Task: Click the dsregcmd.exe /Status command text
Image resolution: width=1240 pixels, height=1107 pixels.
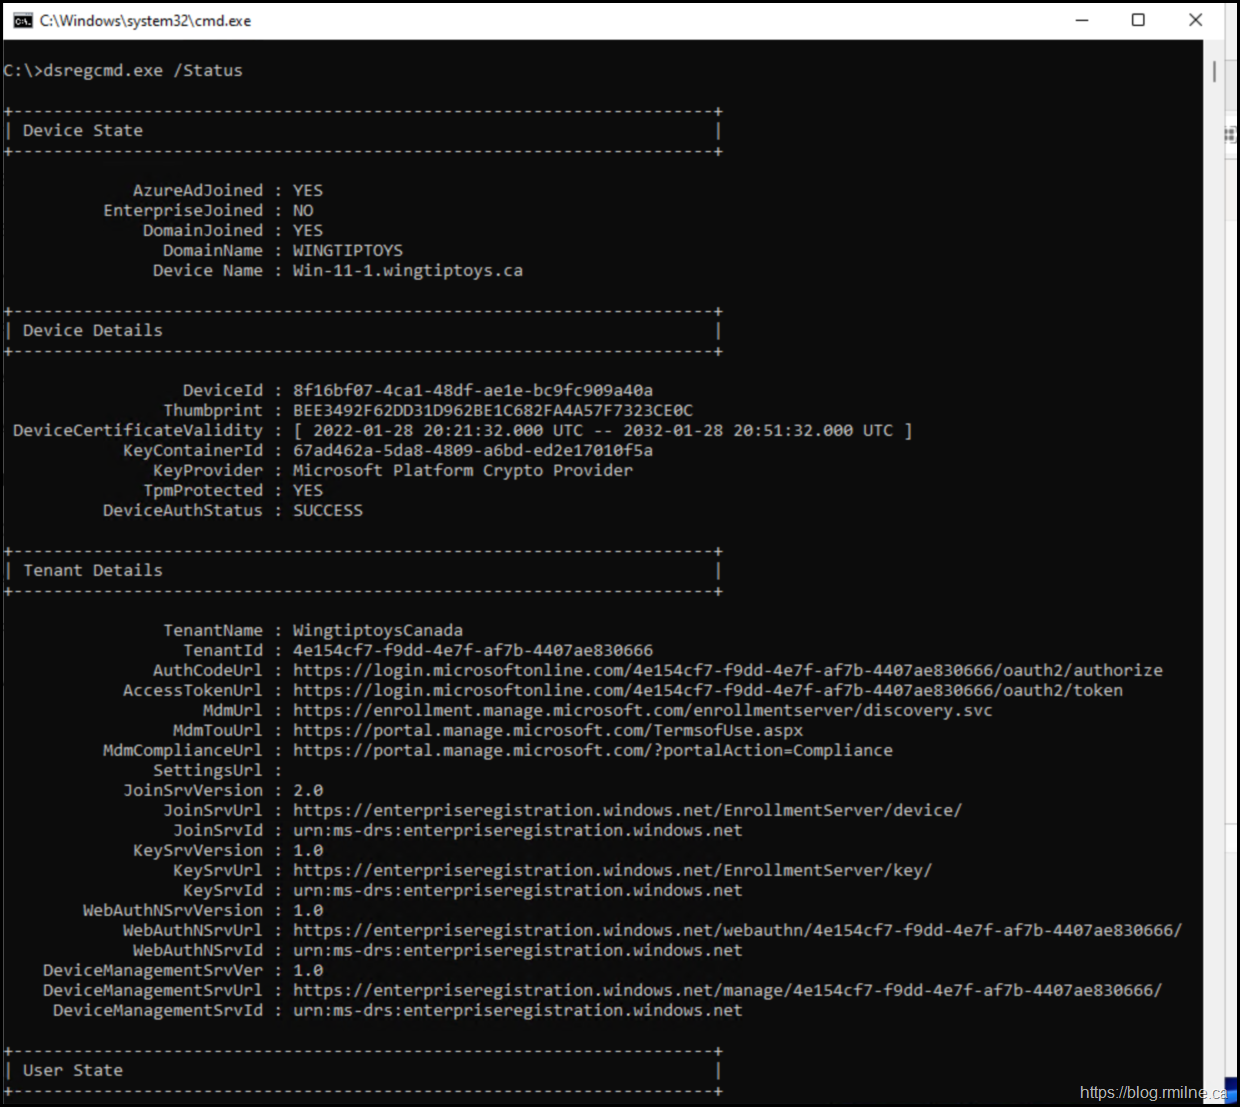Action: coord(143,71)
